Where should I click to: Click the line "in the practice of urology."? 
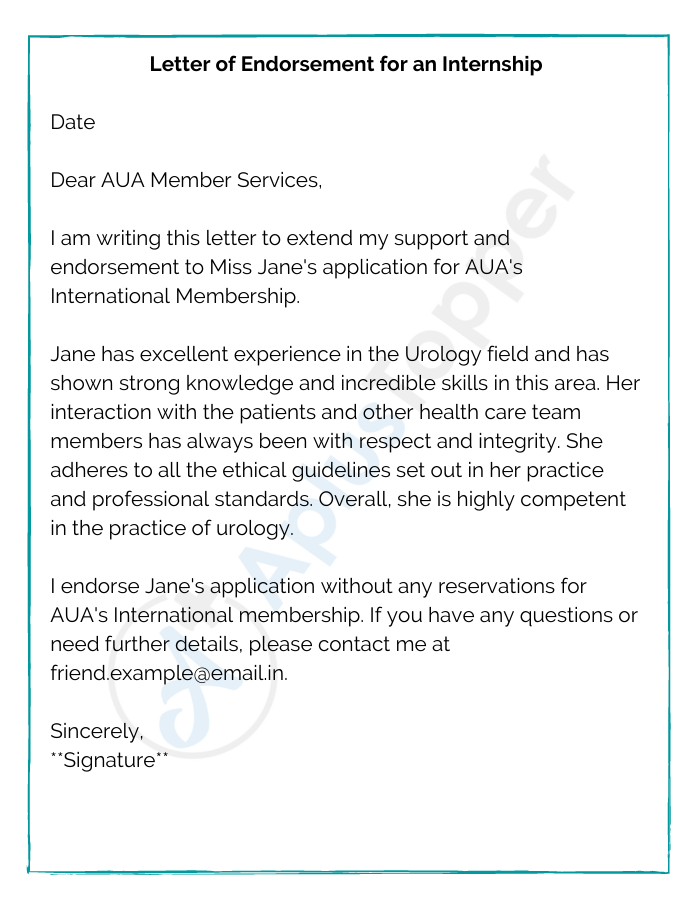tap(172, 528)
